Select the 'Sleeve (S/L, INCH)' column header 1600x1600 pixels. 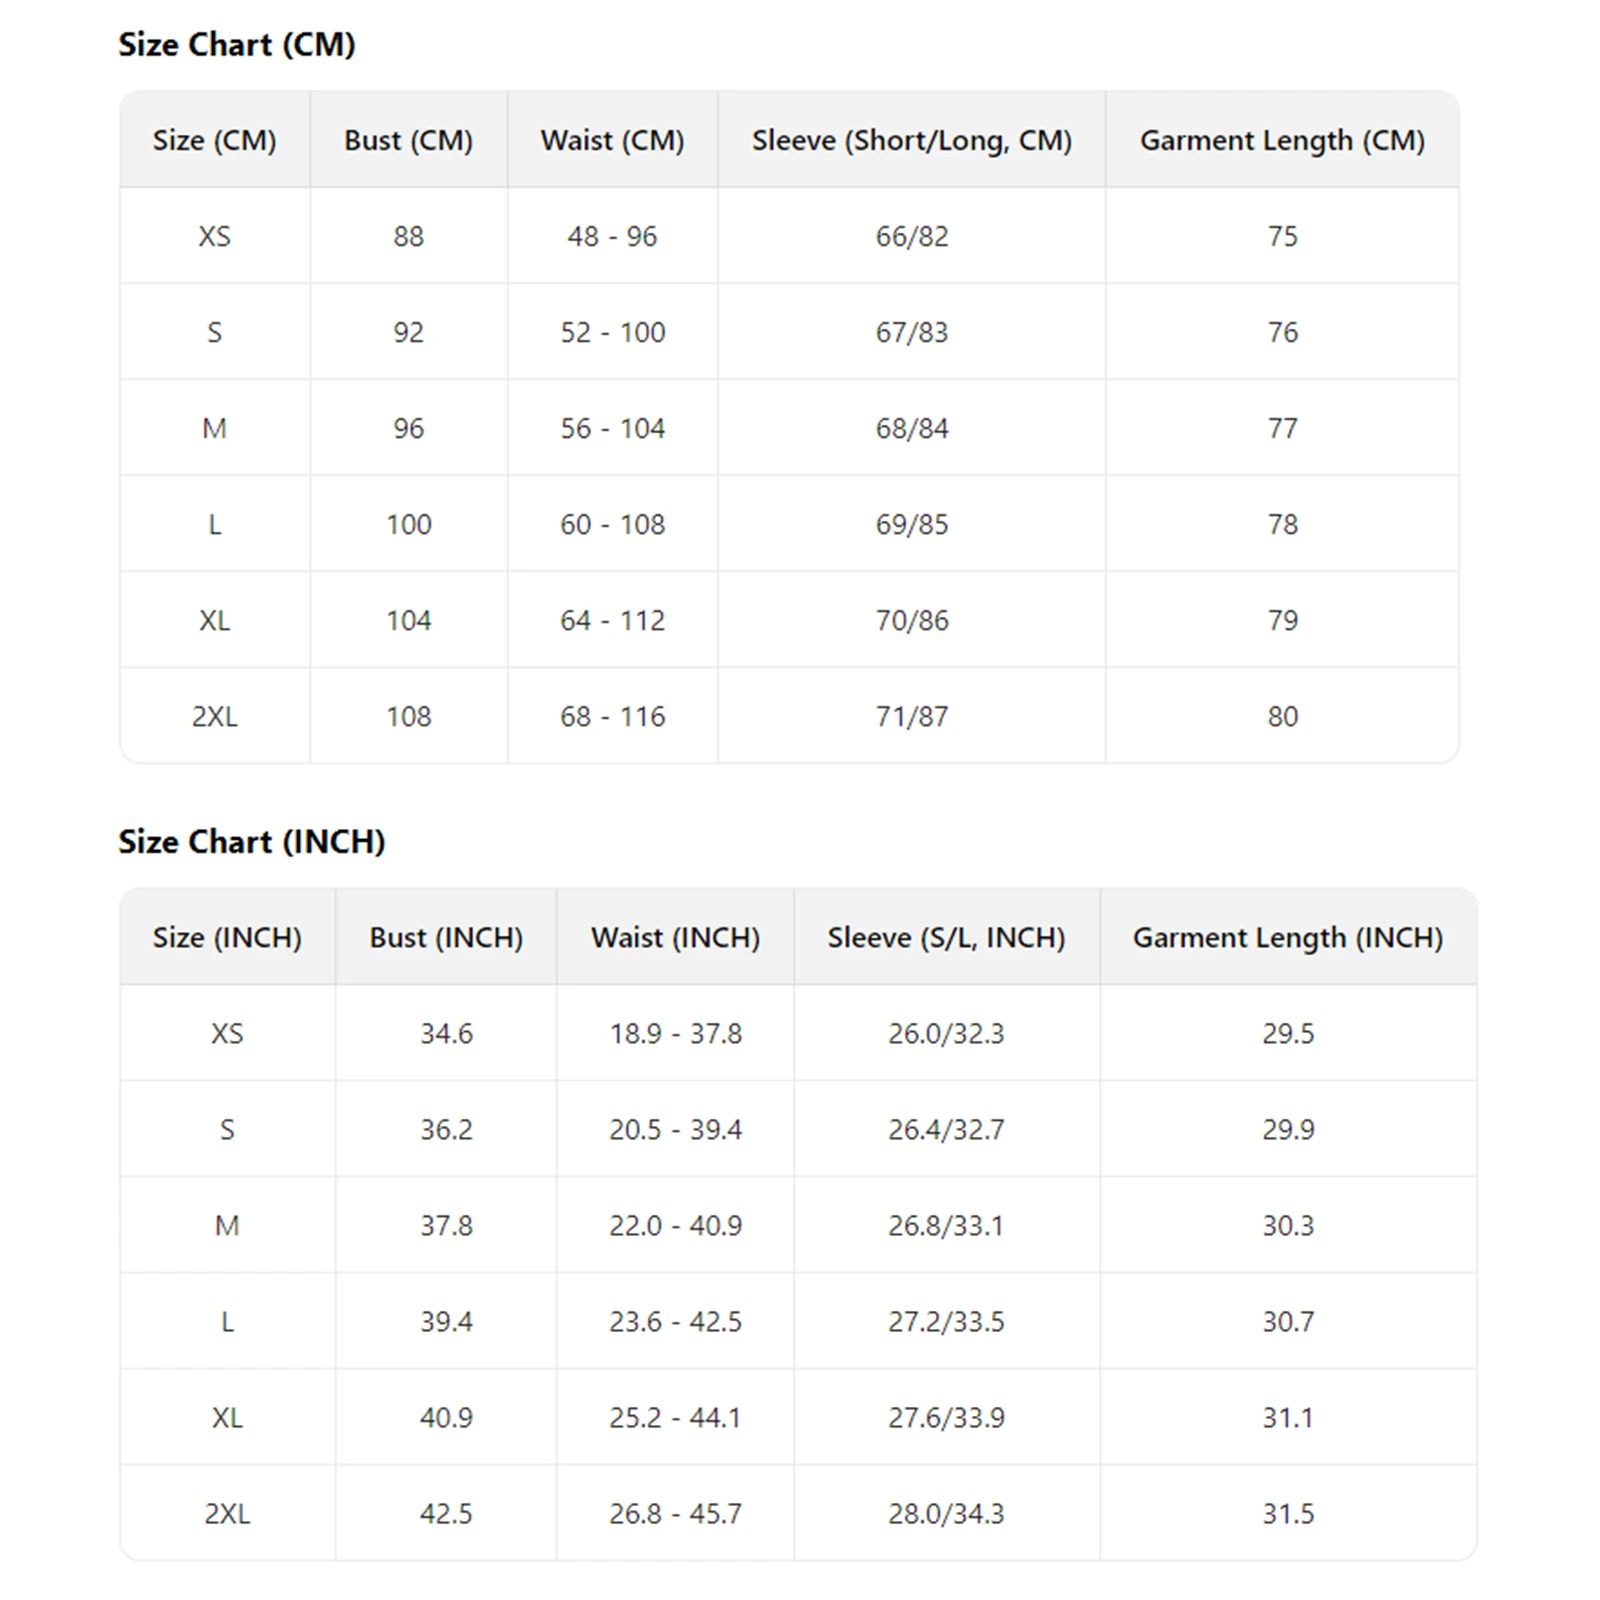(x=946, y=938)
